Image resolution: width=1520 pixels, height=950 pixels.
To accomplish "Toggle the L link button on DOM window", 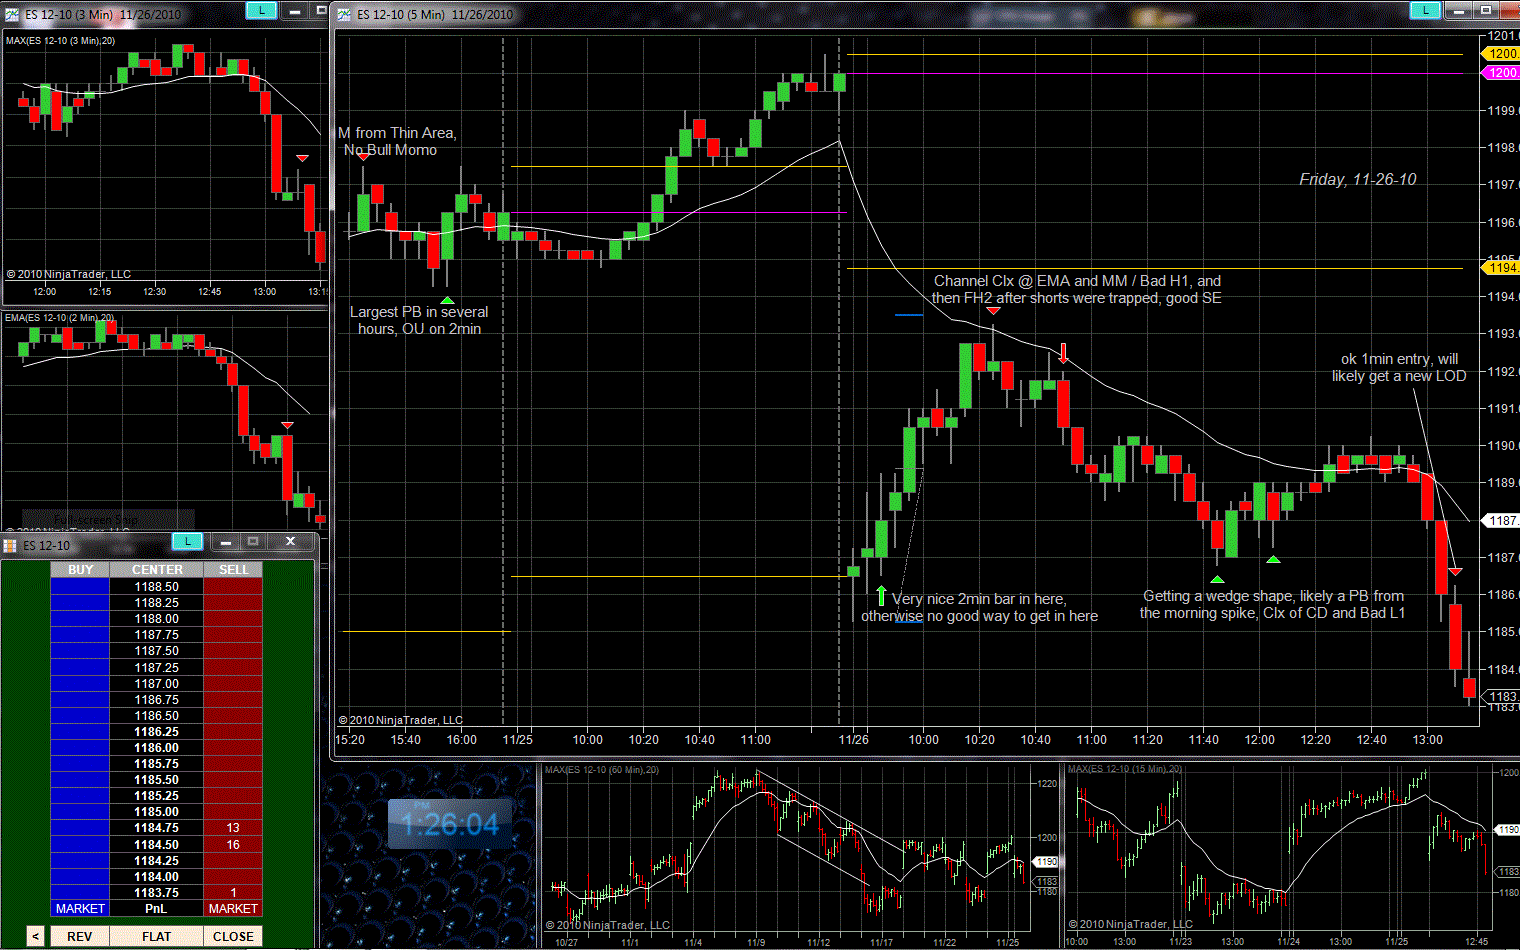I will tap(187, 541).
